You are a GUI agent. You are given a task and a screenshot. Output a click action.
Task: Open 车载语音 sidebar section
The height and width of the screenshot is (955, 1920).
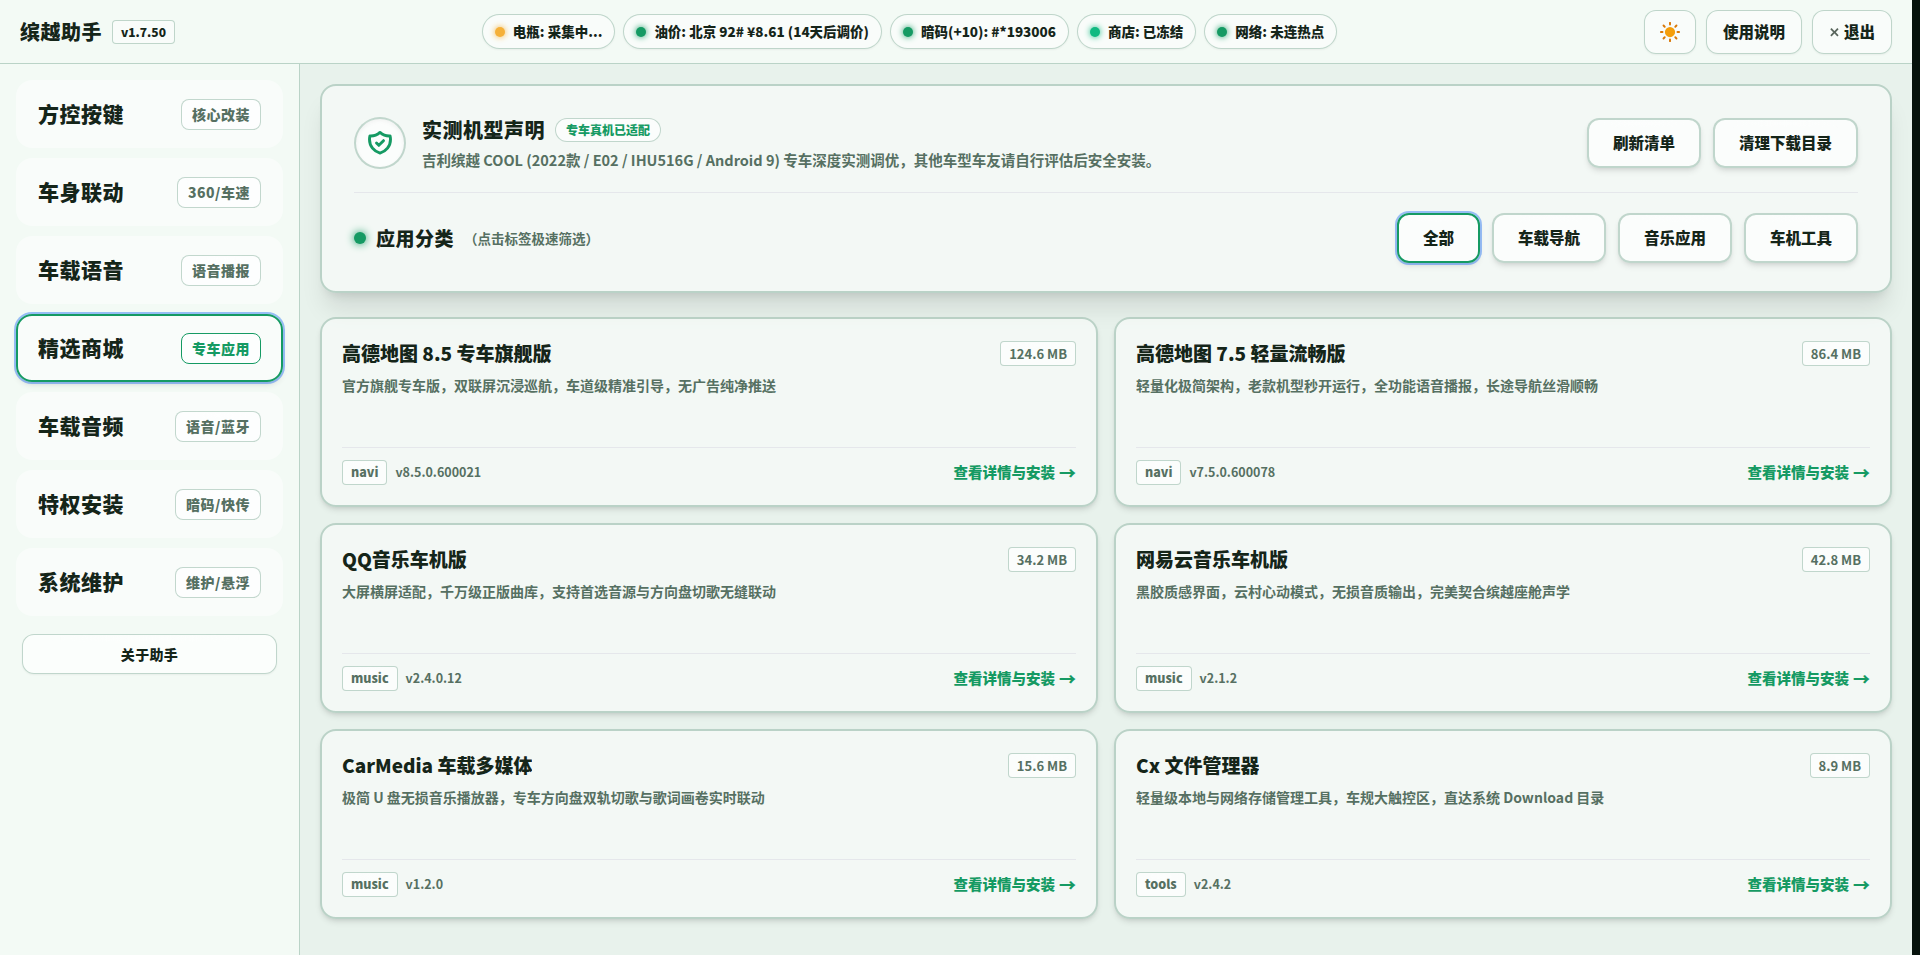pyautogui.click(x=149, y=271)
